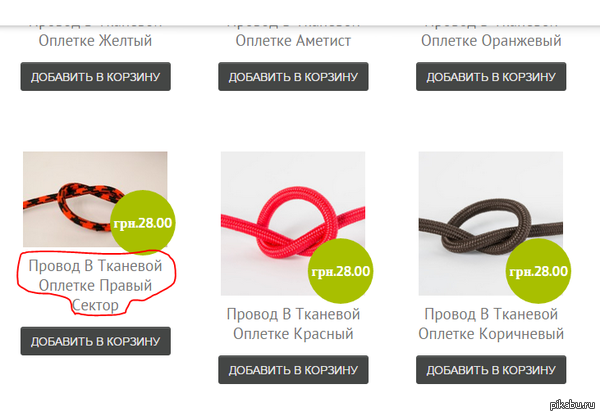The height and width of the screenshot is (416, 600).
Task: Click the green price badge on the red wire
Action: [x=341, y=271]
